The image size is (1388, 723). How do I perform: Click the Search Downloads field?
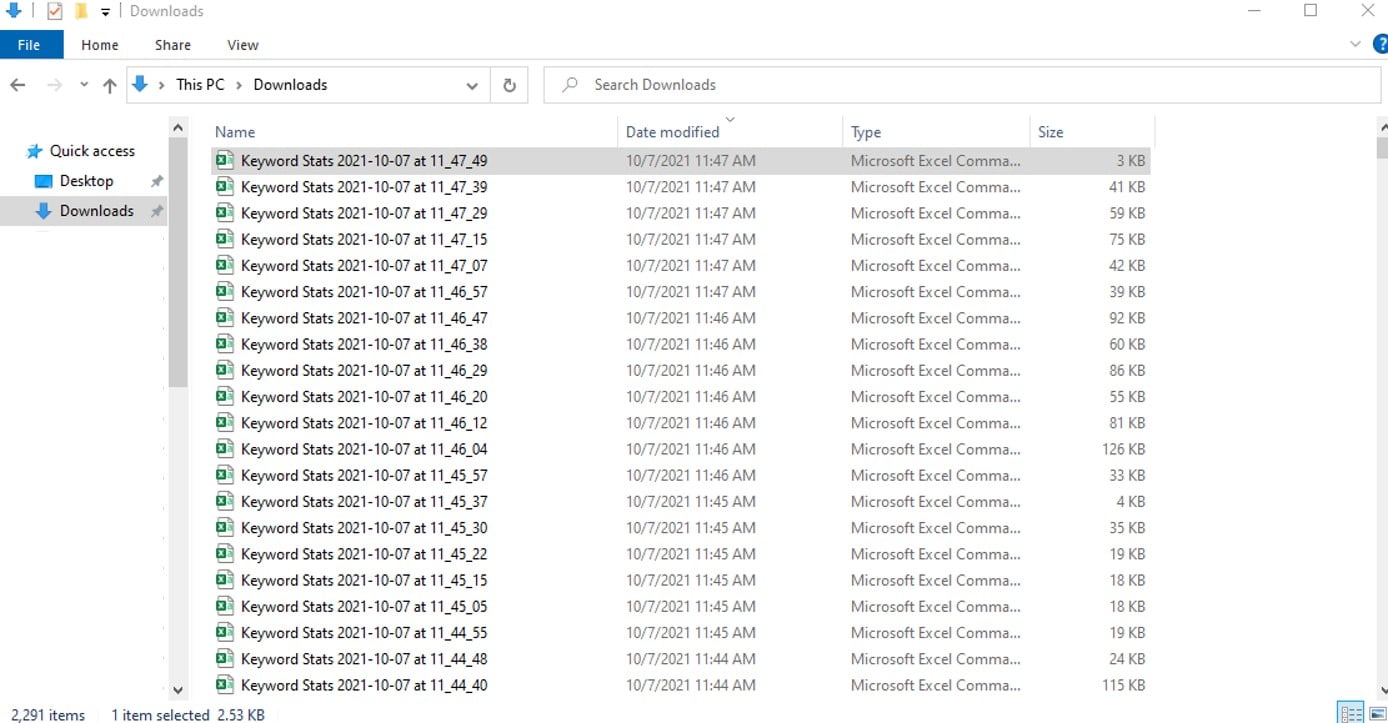962,85
